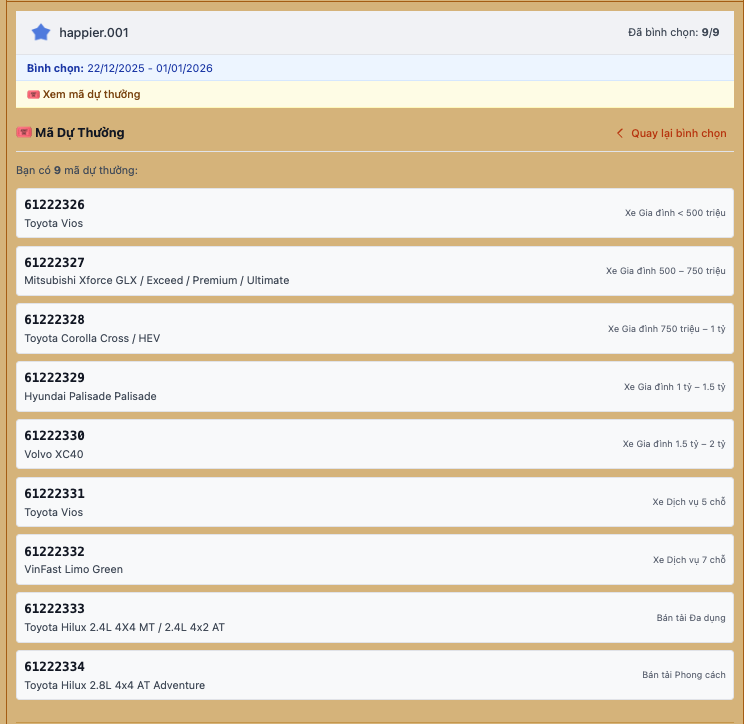The height and width of the screenshot is (724, 744).
Task: Select prize code 61222328
Action: coord(55,320)
